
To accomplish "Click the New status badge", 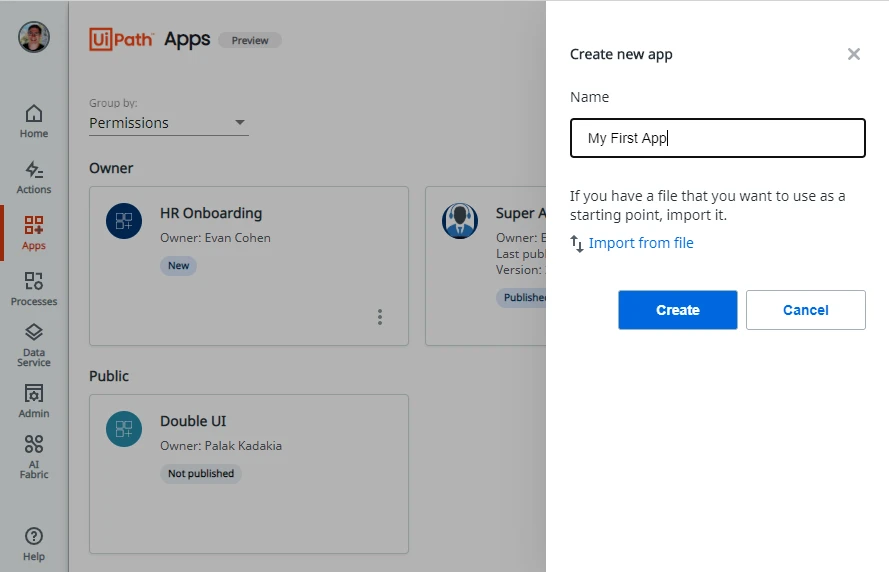I will (x=178, y=266).
